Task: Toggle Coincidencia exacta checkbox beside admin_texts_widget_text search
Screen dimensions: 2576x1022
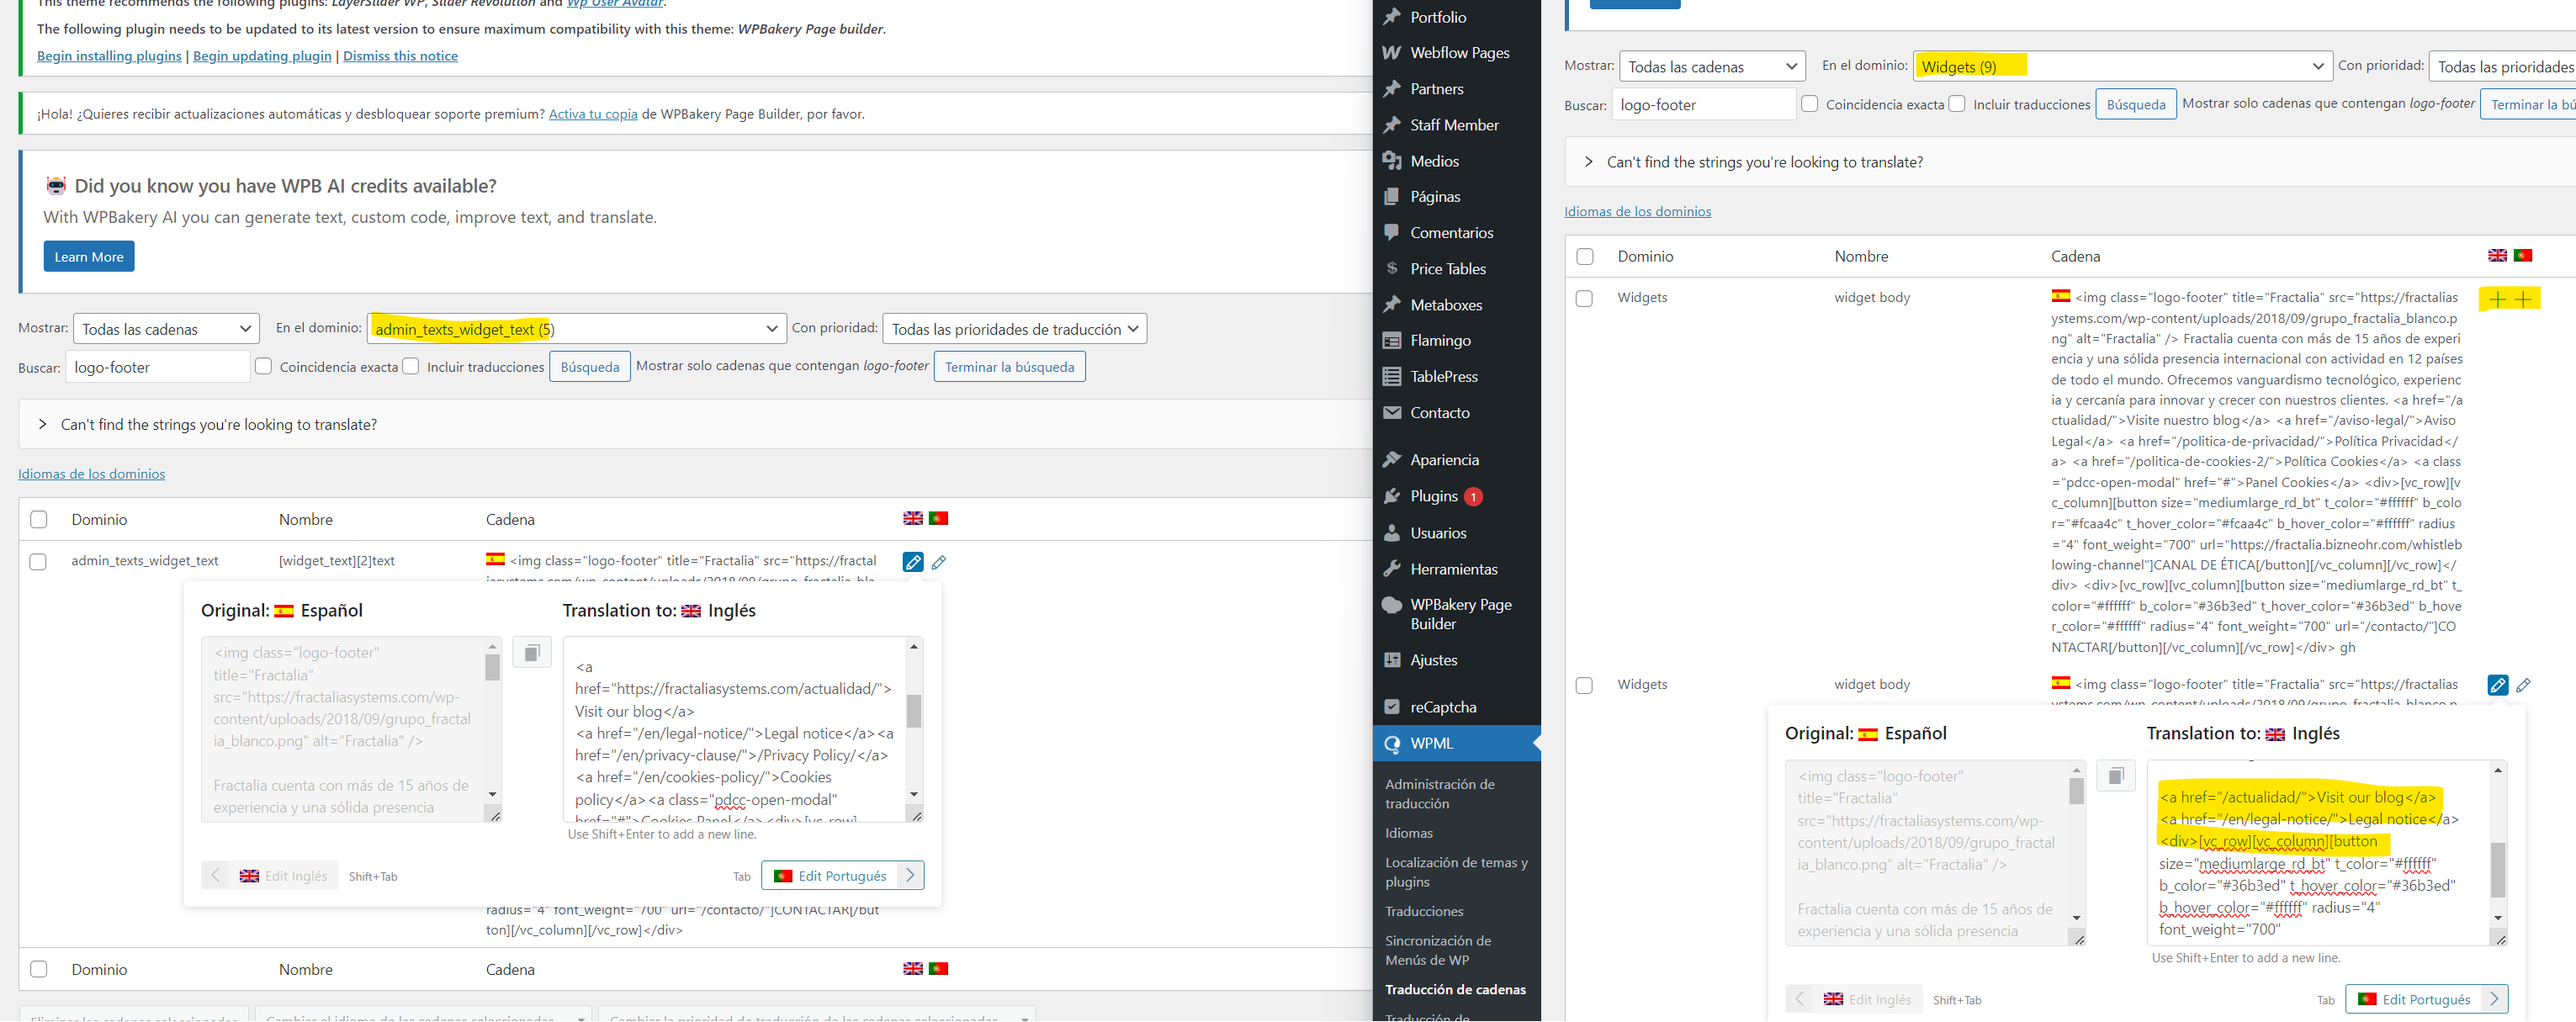Action: tap(263, 366)
